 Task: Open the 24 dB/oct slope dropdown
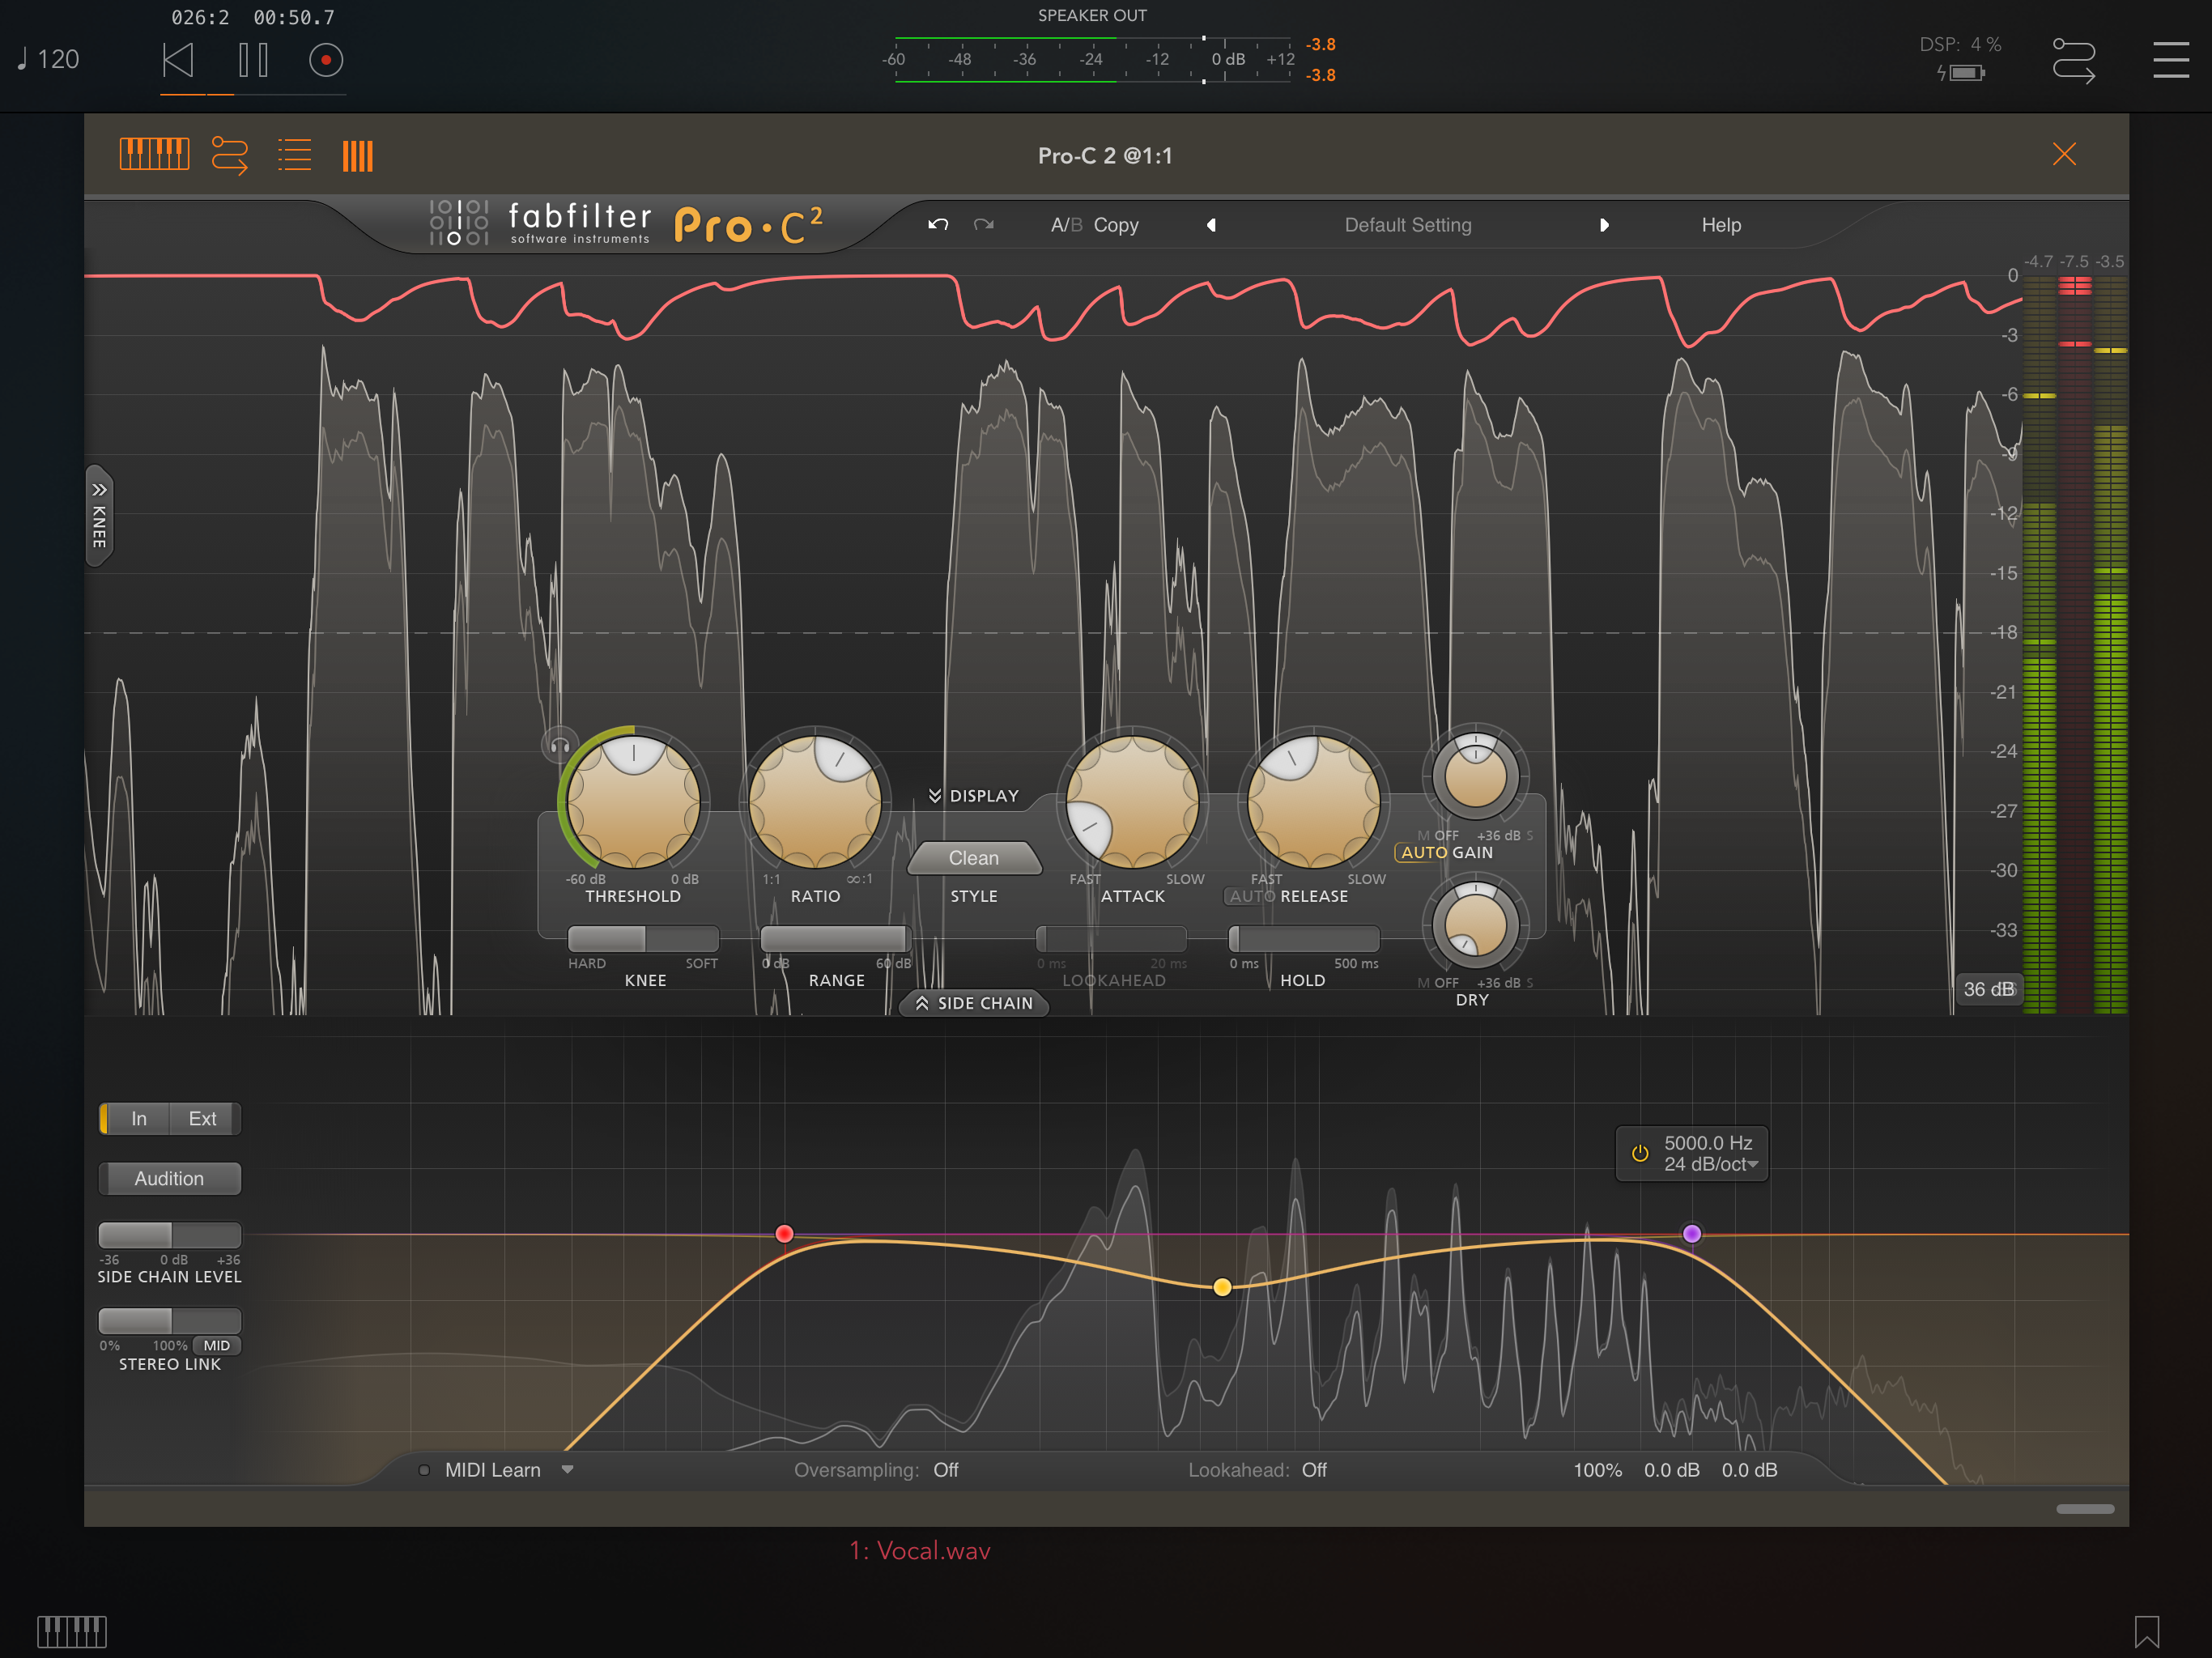pyautogui.click(x=1711, y=1165)
